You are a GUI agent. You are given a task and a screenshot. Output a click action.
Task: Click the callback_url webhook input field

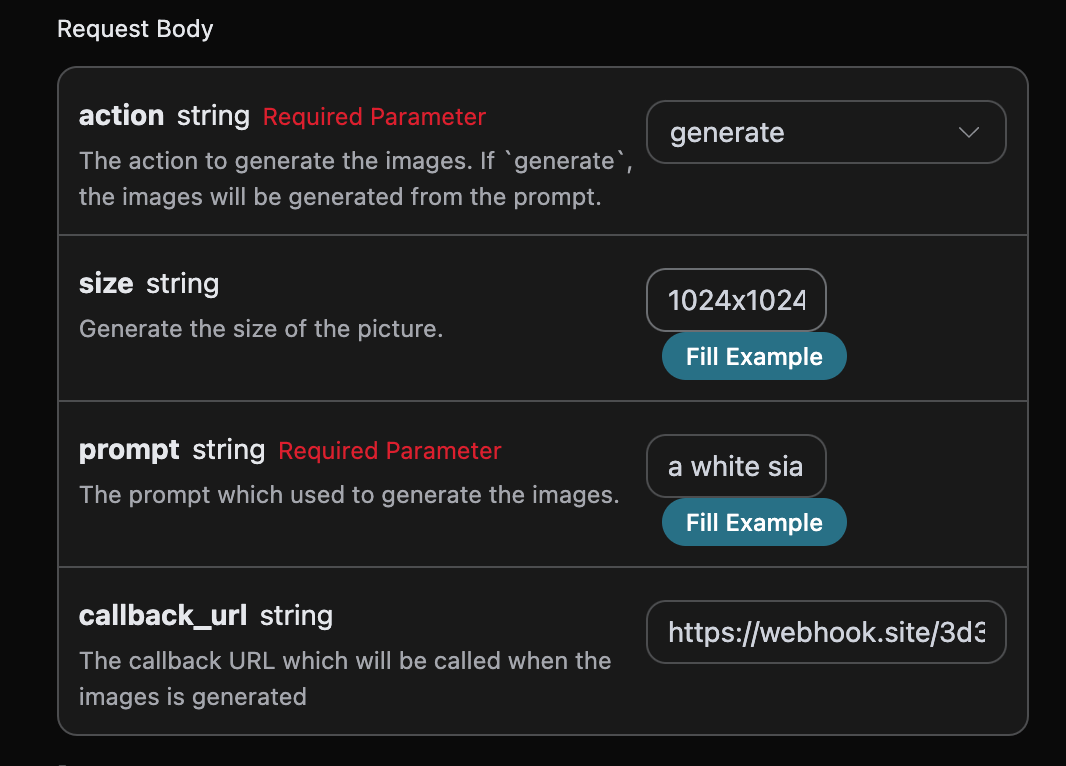coord(826,632)
